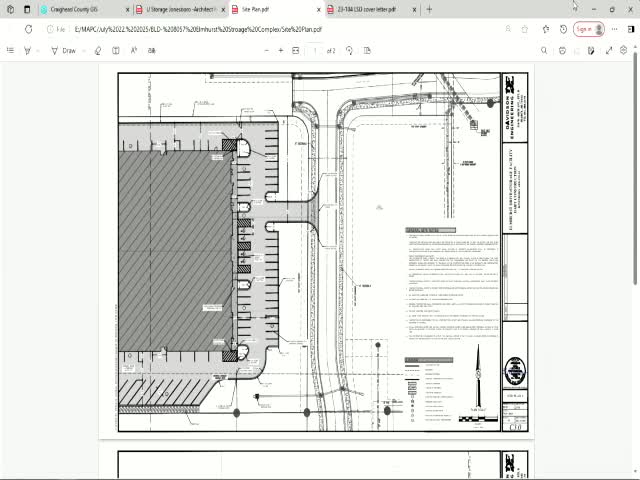Click the north arrow on the site plan

click(478, 376)
